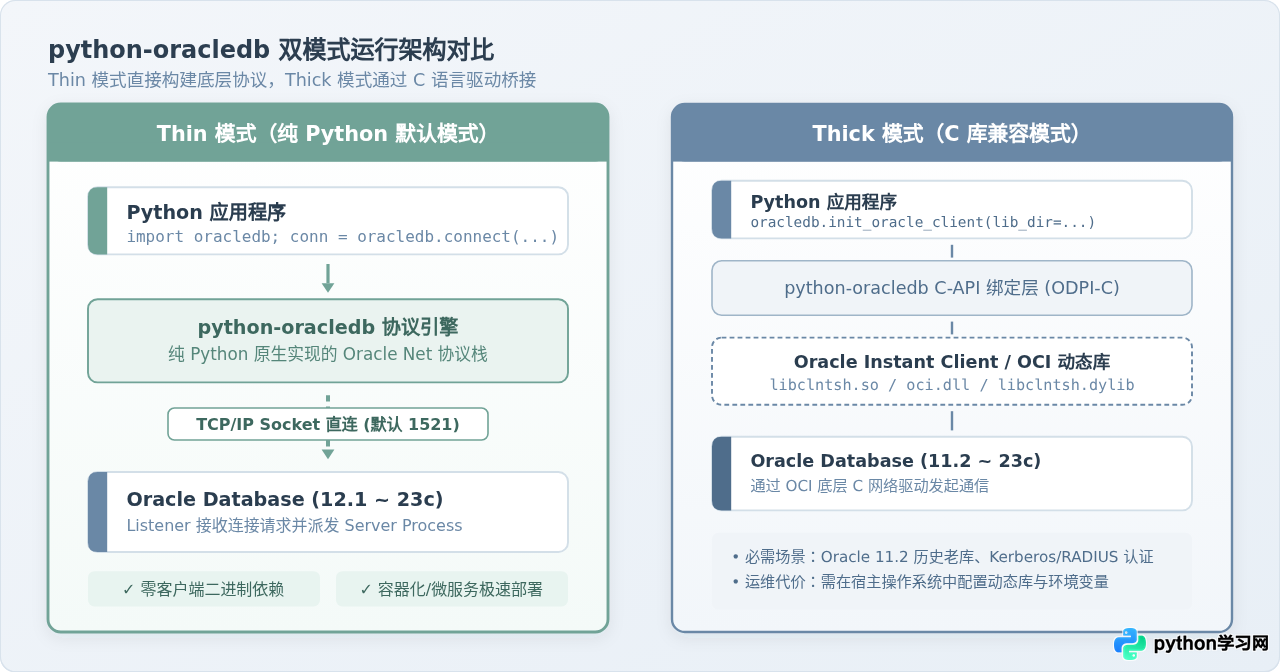Click the '✓ 容器化/微服务极速部署' badge

point(452,589)
